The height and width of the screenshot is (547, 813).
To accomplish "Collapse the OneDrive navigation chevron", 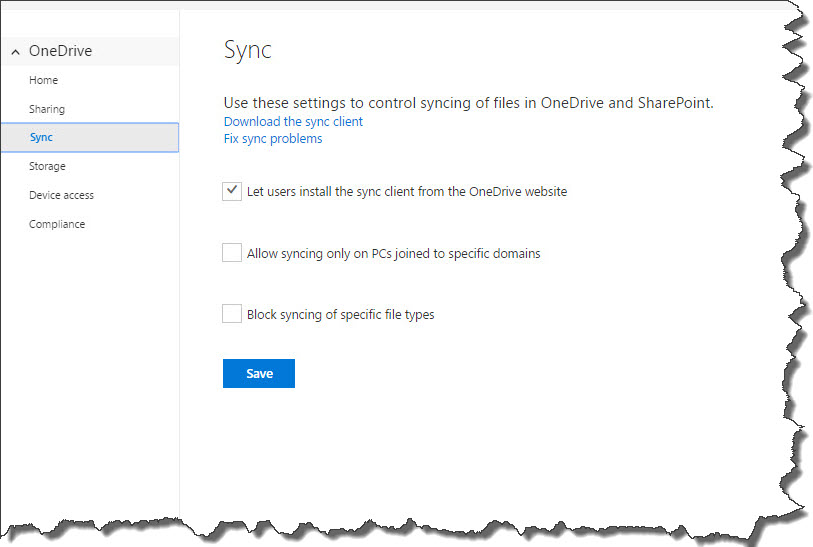I will pos(15,52).
